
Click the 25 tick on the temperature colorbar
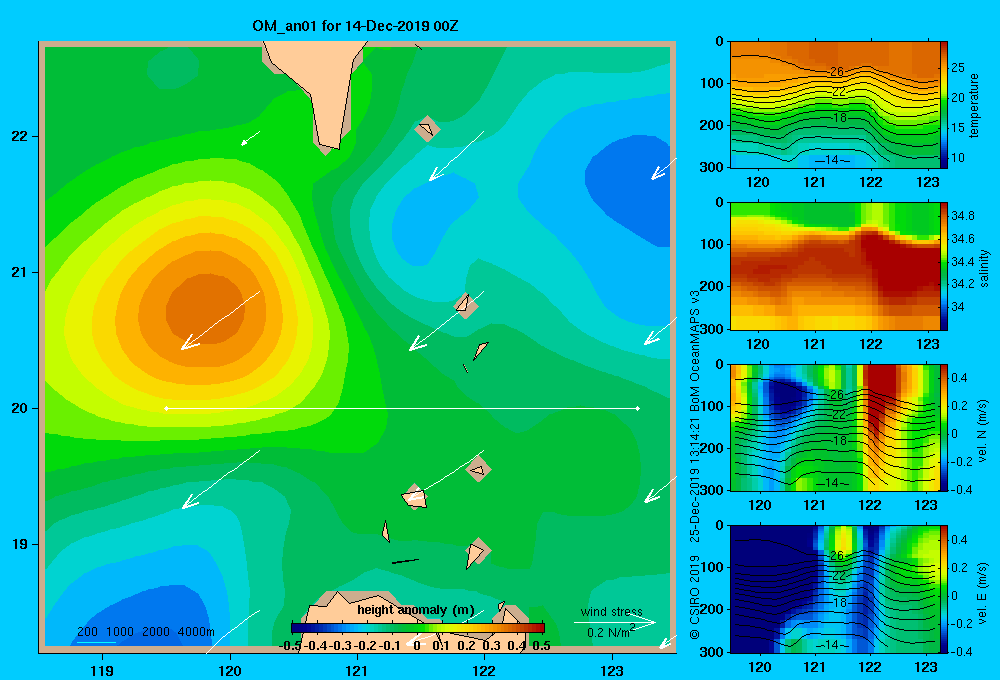[957, 68]
